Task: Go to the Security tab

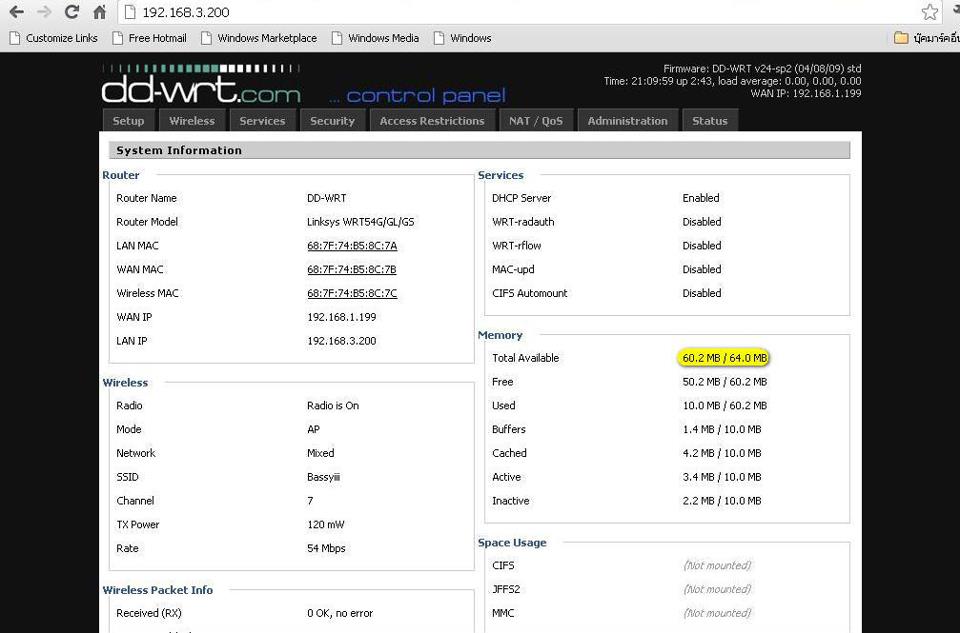Action: 332,121
